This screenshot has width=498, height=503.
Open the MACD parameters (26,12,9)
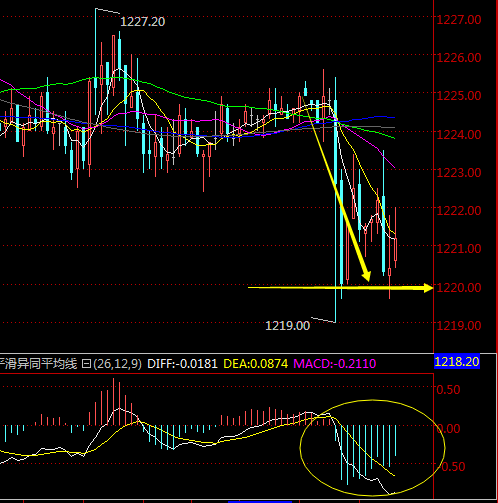tap(117, 364)
